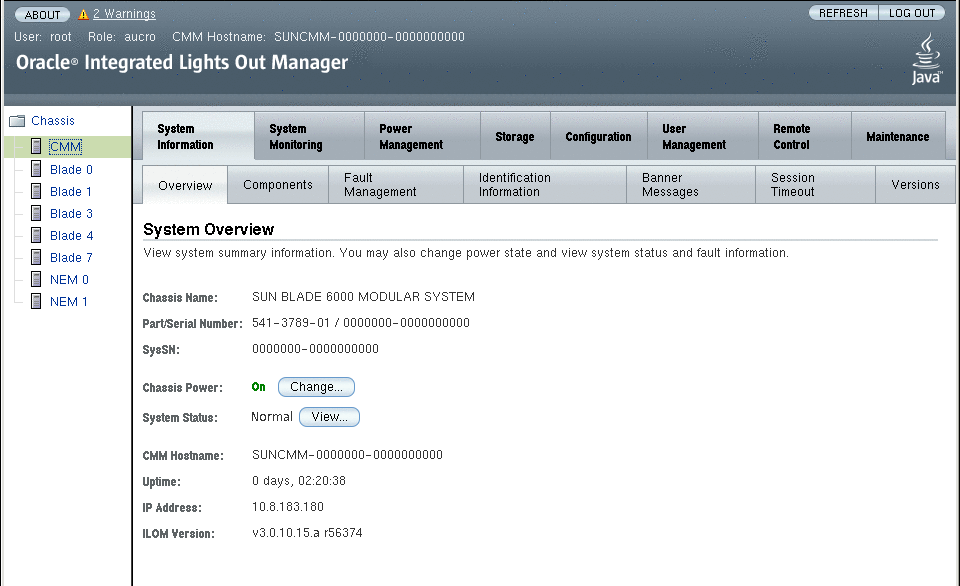960x586 pixels.
Task: Select NEM 1 in the tree
Action: (x=69, y=302)
